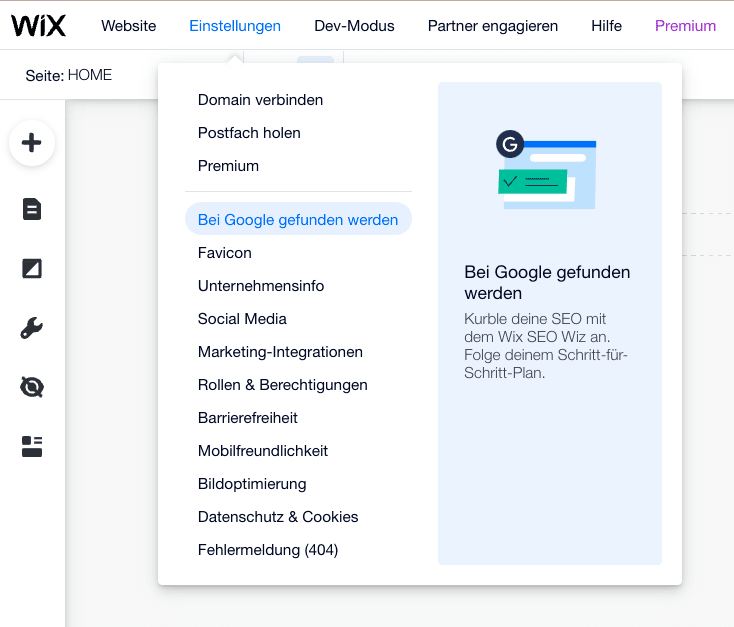Open Mobilfreundlichkeit
Viewport: 734px width, 627px height.
[x=263, y=451]
